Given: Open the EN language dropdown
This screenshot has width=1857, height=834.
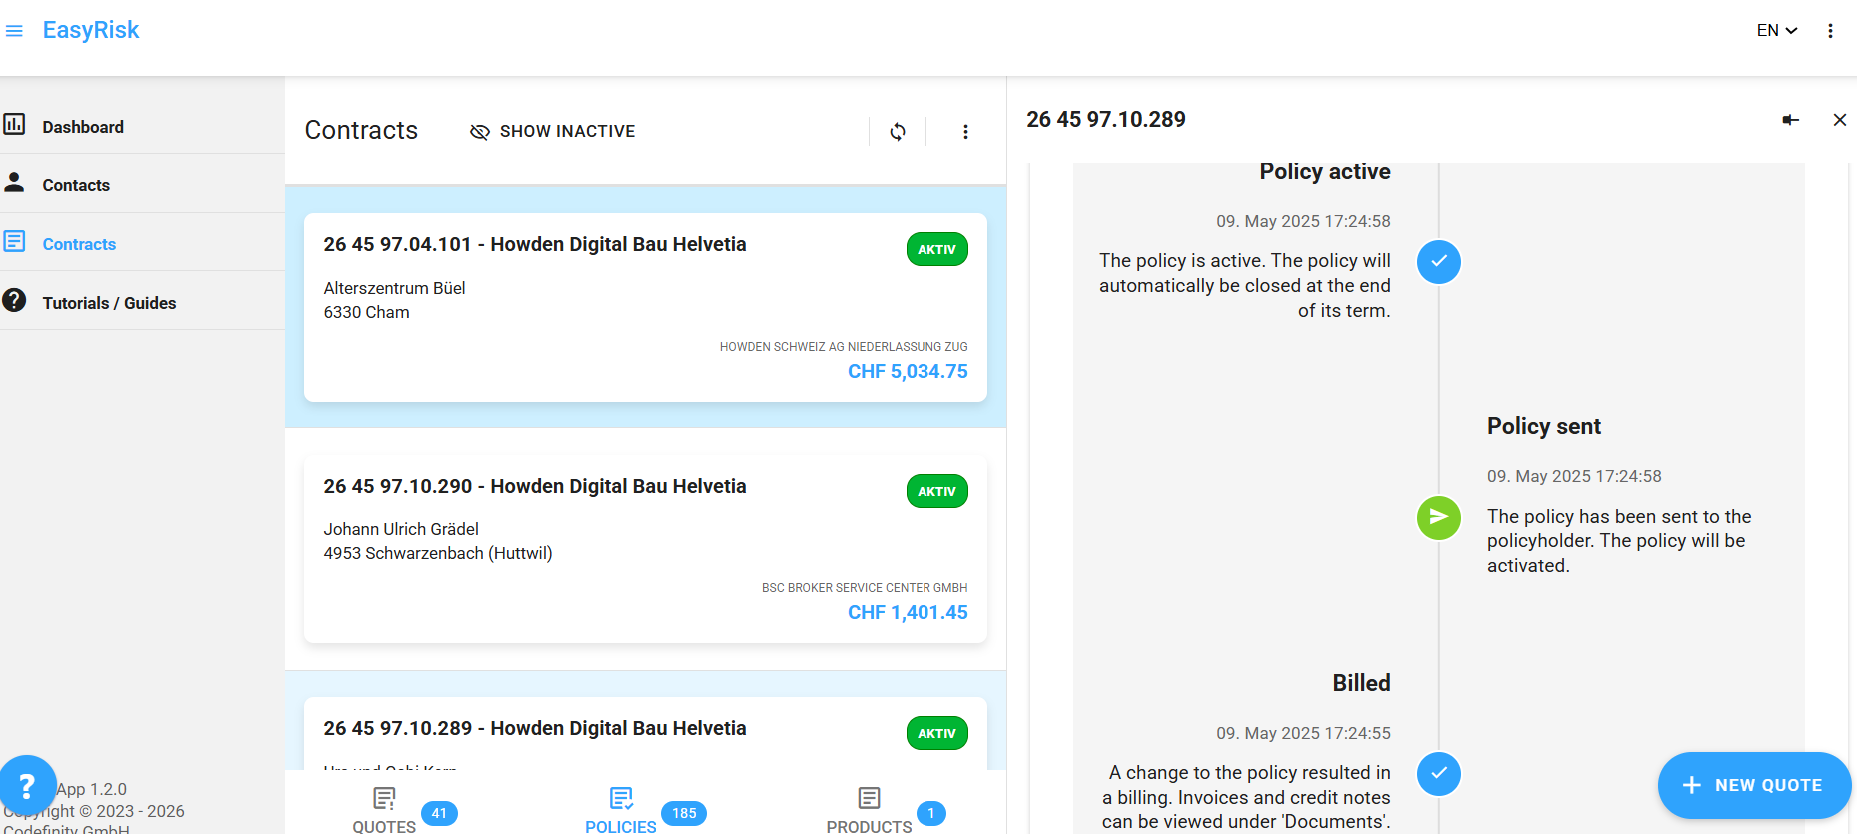Looking at the screenshot, I should pos(1777,30).
